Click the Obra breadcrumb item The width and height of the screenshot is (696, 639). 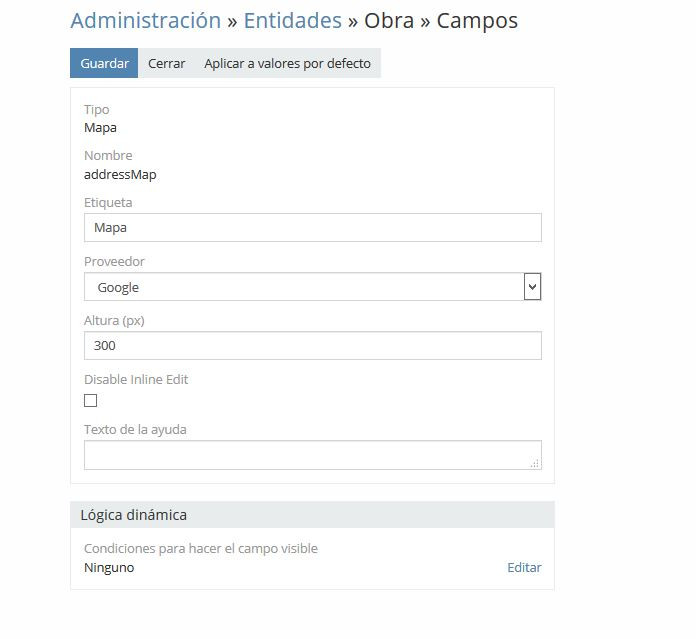click(389, 20)
